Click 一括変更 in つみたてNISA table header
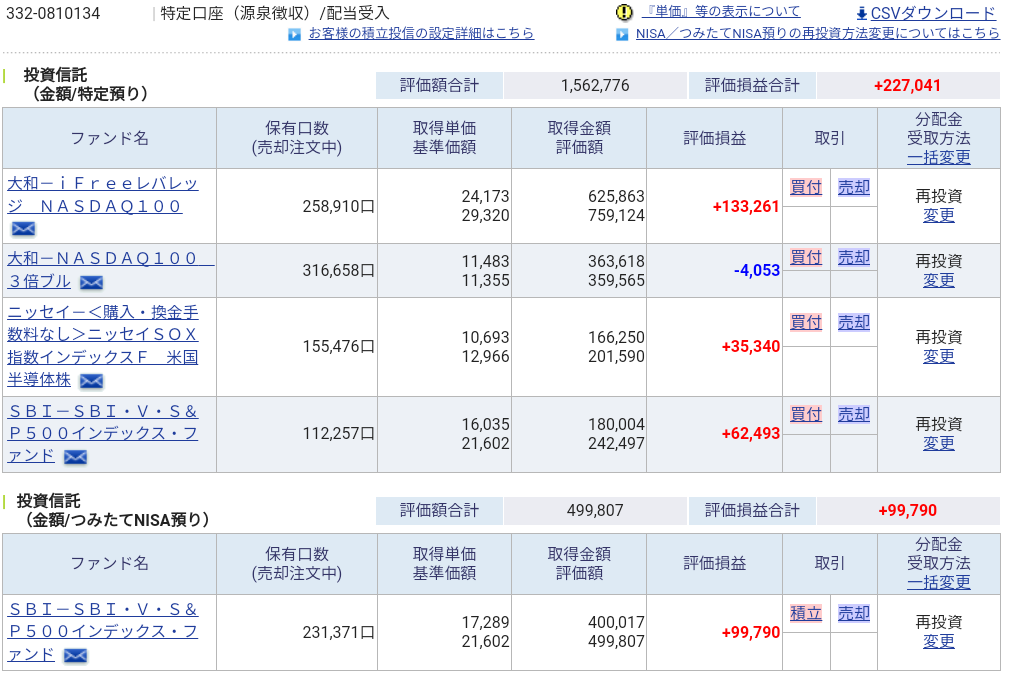Viewport: 1013px width, 677px height. [x=938, y=582]
